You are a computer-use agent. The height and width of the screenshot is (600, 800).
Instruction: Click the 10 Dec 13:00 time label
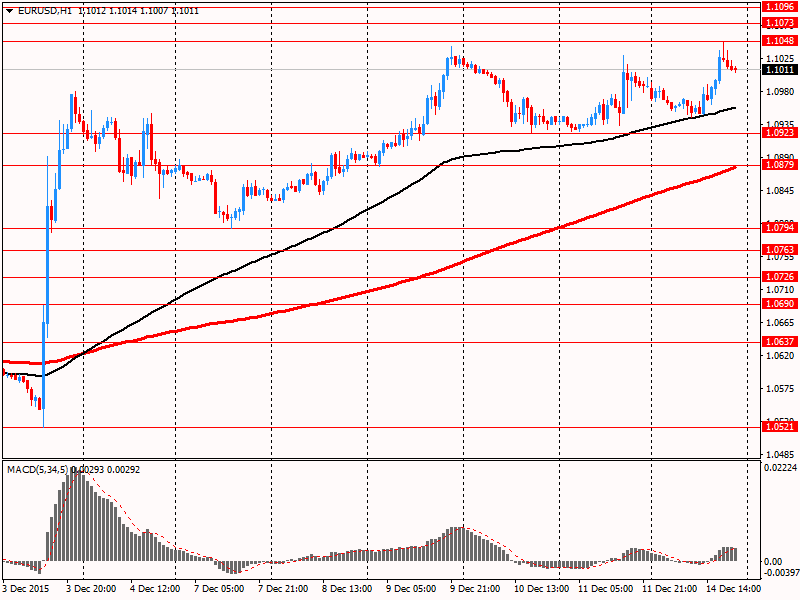(x=541, y=589)
